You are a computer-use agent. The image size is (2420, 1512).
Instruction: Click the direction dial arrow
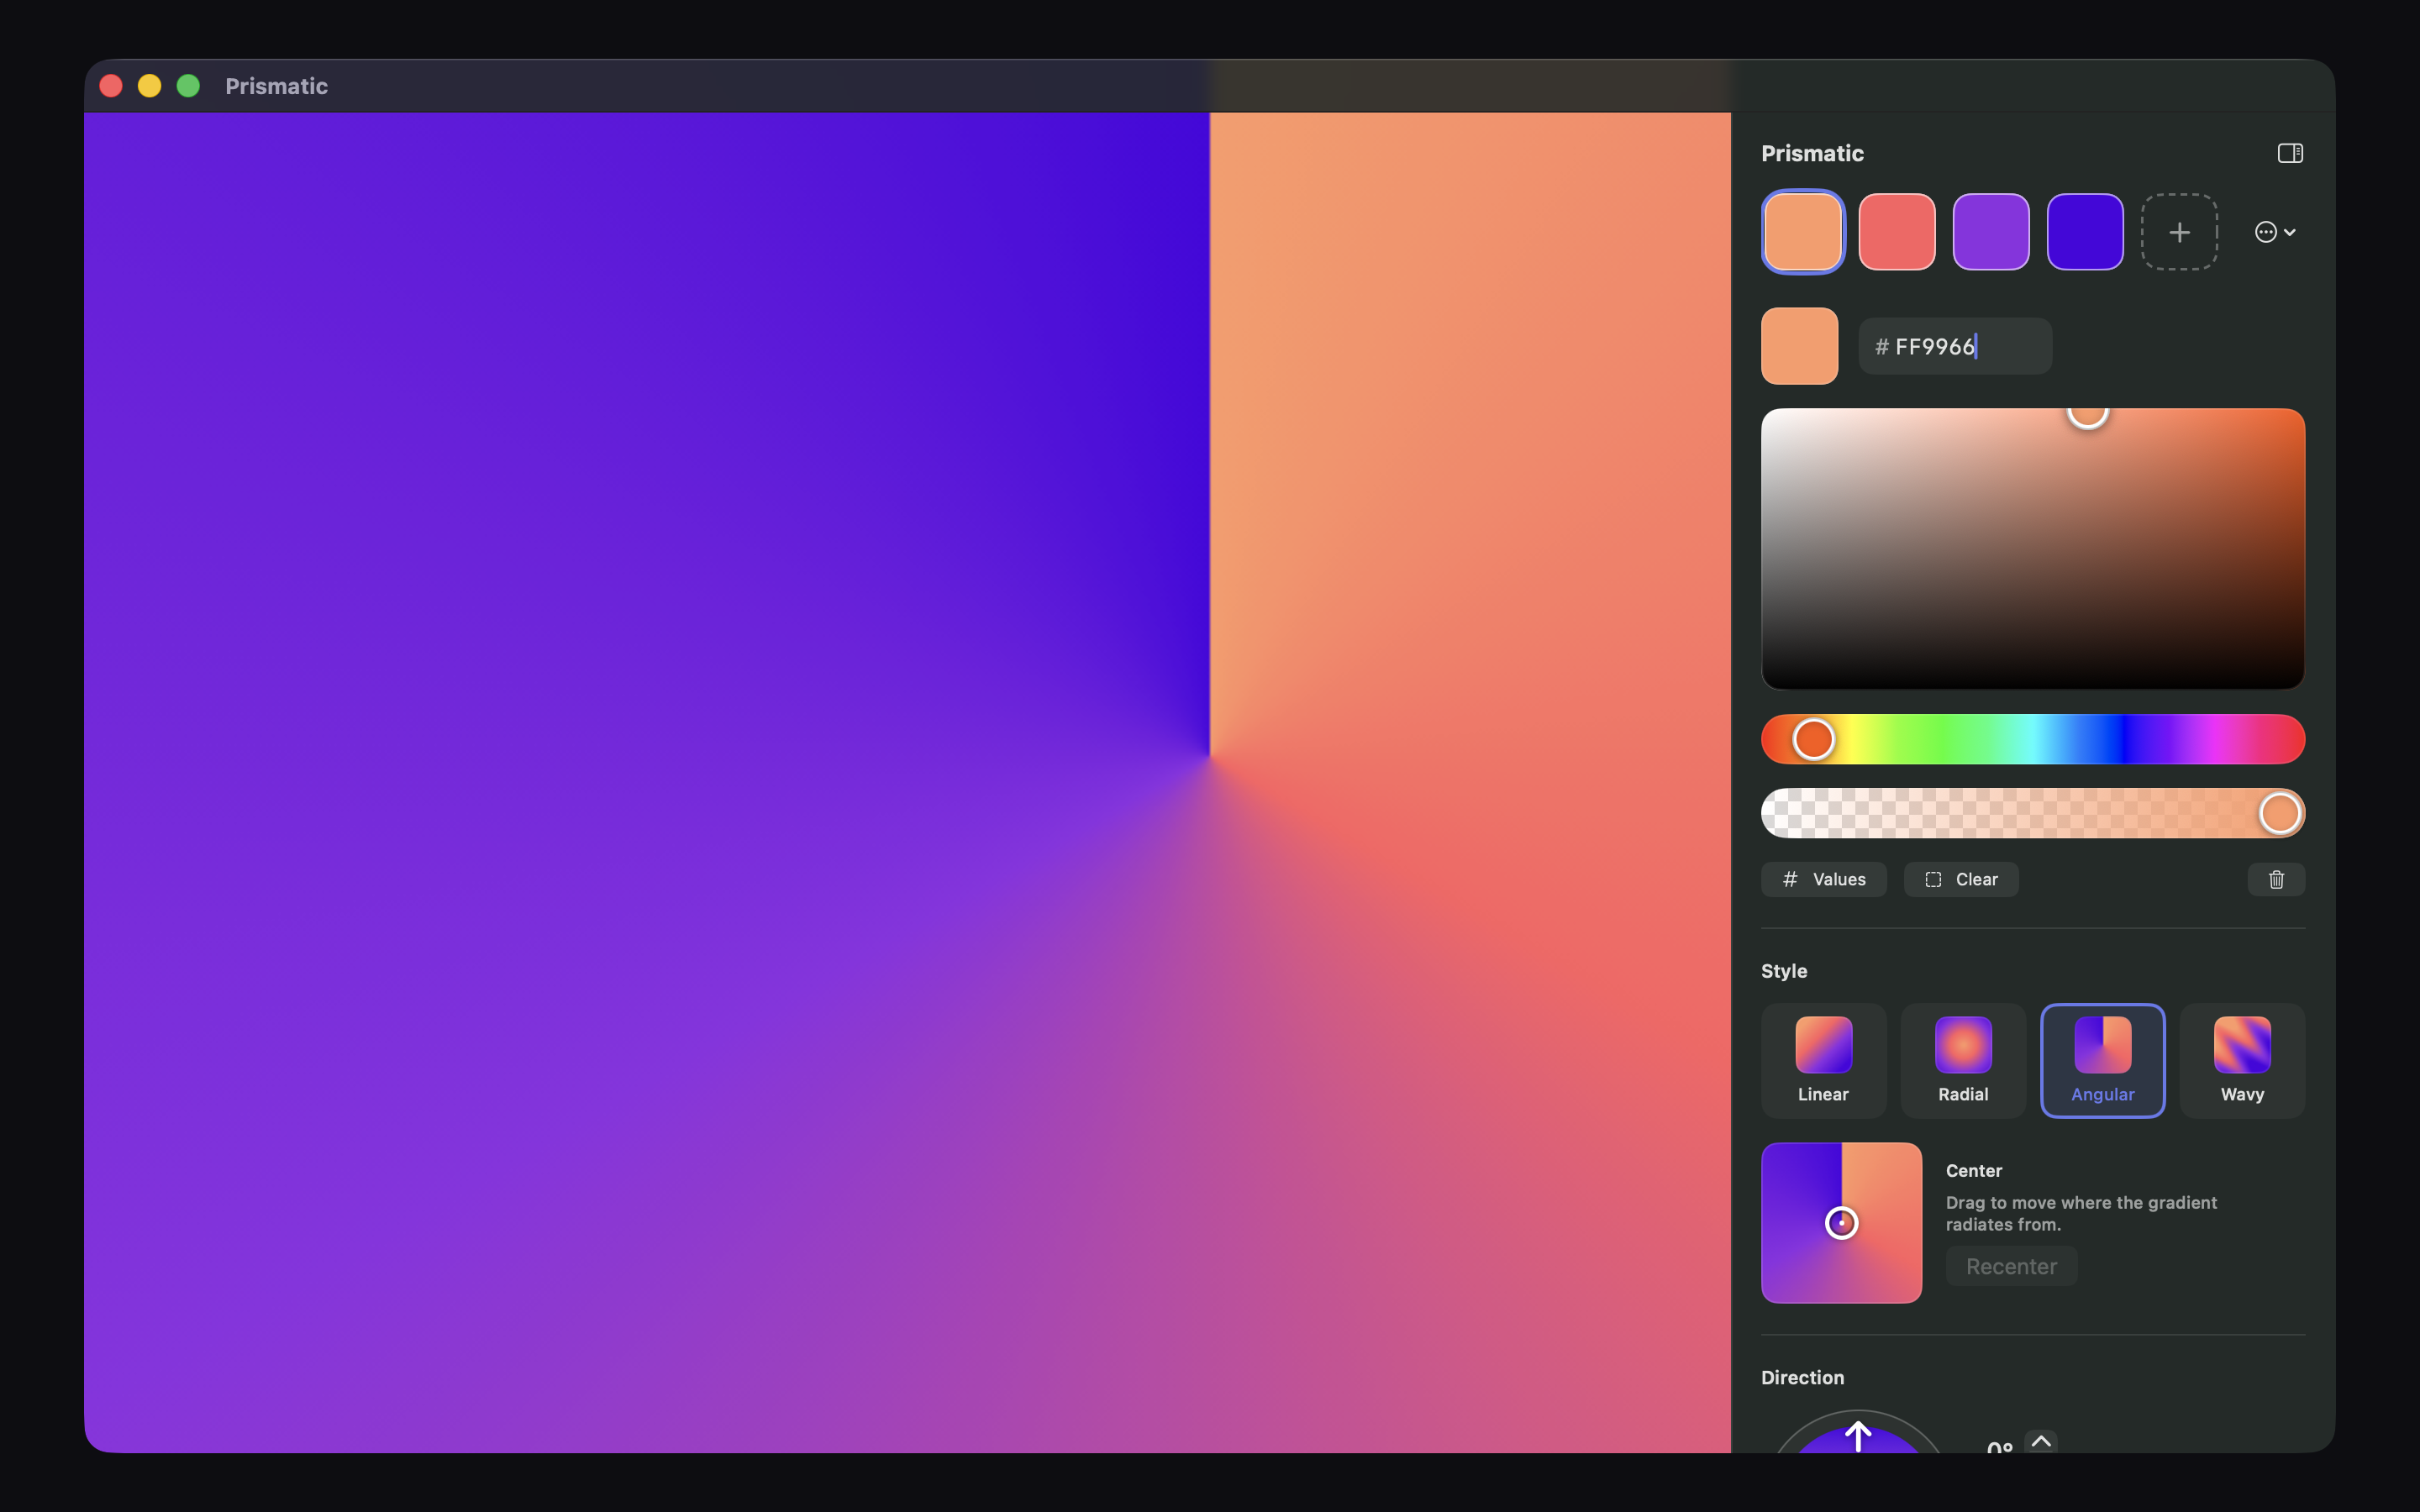1858,1437
